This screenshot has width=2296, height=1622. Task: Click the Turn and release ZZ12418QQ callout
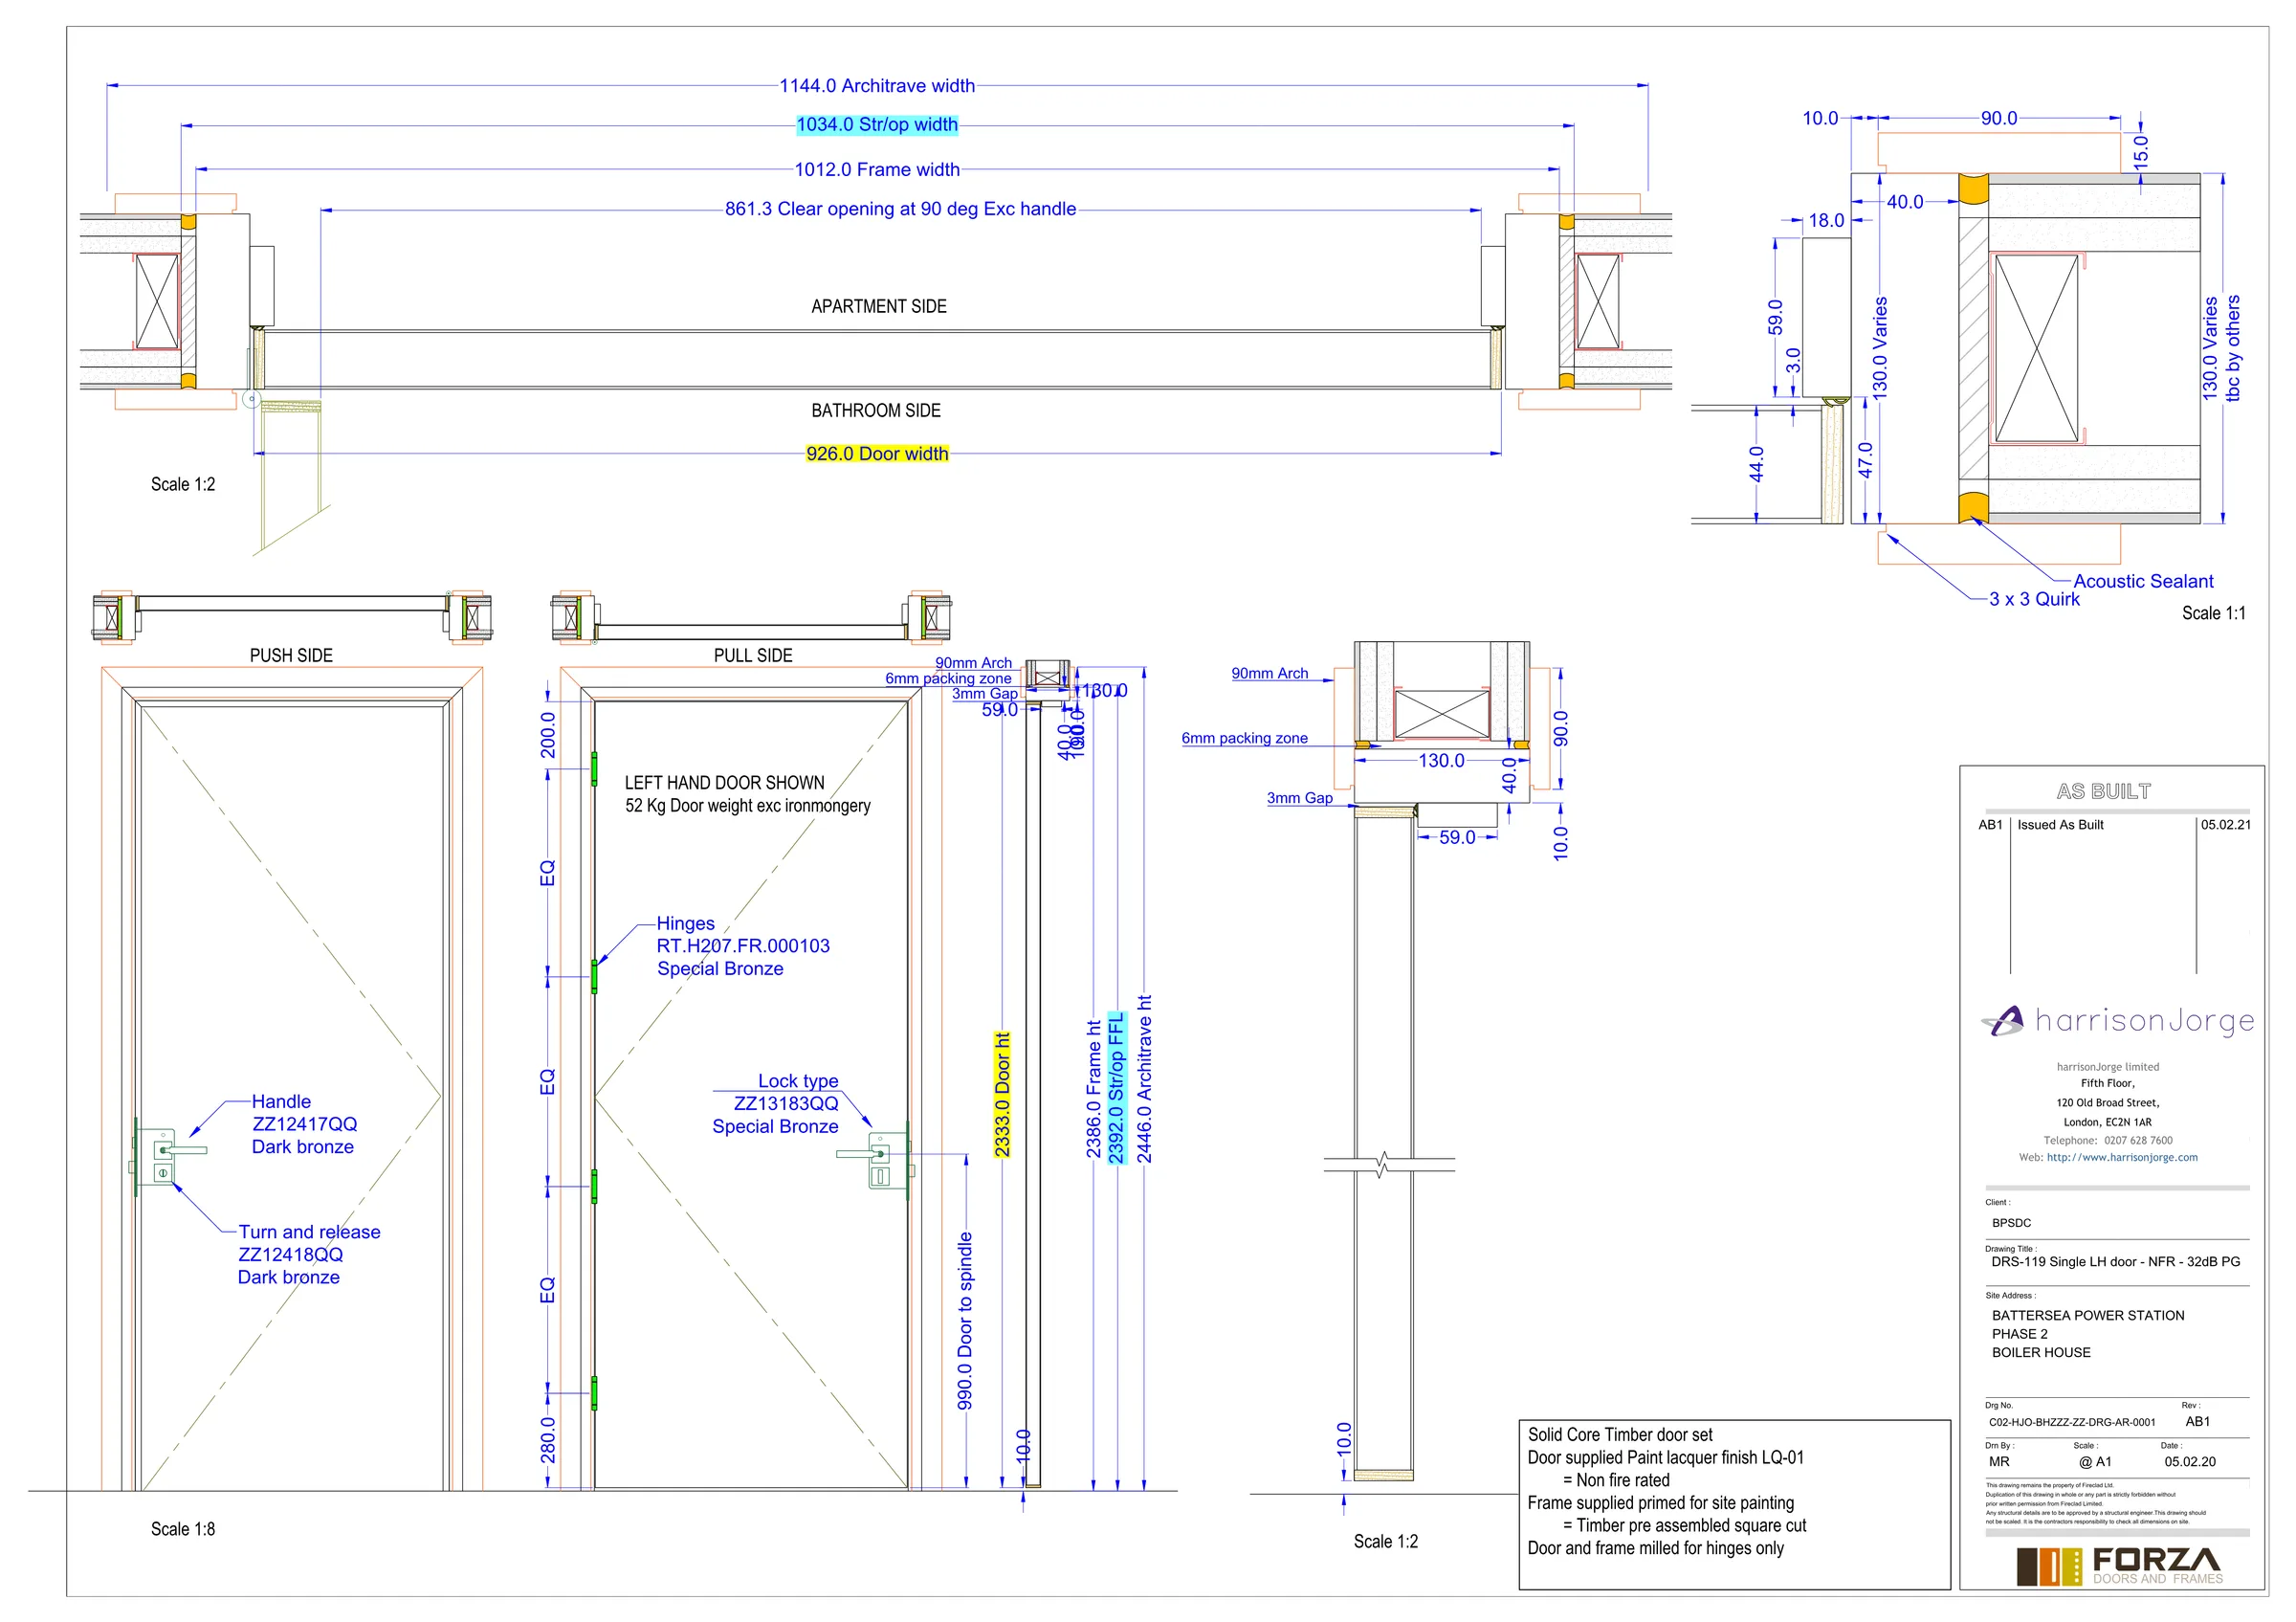click(x=309, y=1255)
